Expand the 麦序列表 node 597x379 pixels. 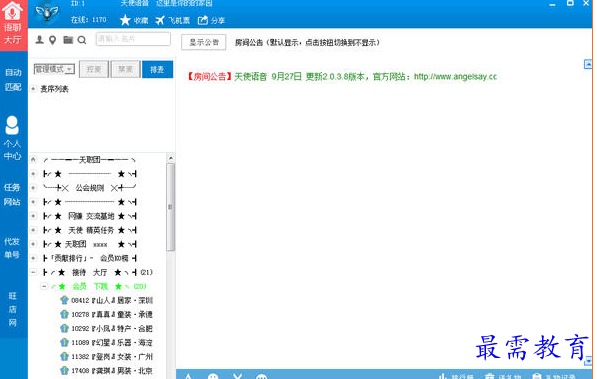pyautogui.click(x=34, y=89)
